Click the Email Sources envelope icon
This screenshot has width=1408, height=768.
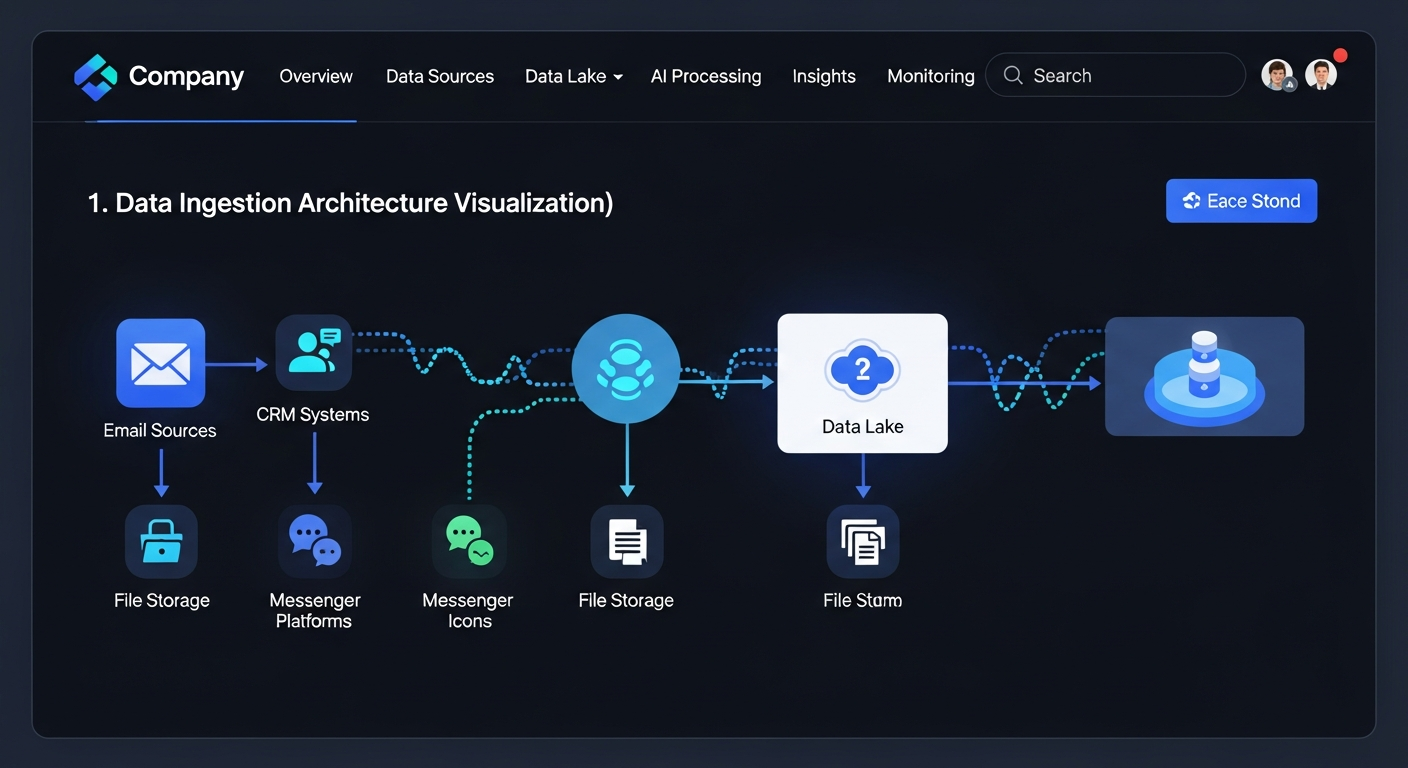pos(160,363)
